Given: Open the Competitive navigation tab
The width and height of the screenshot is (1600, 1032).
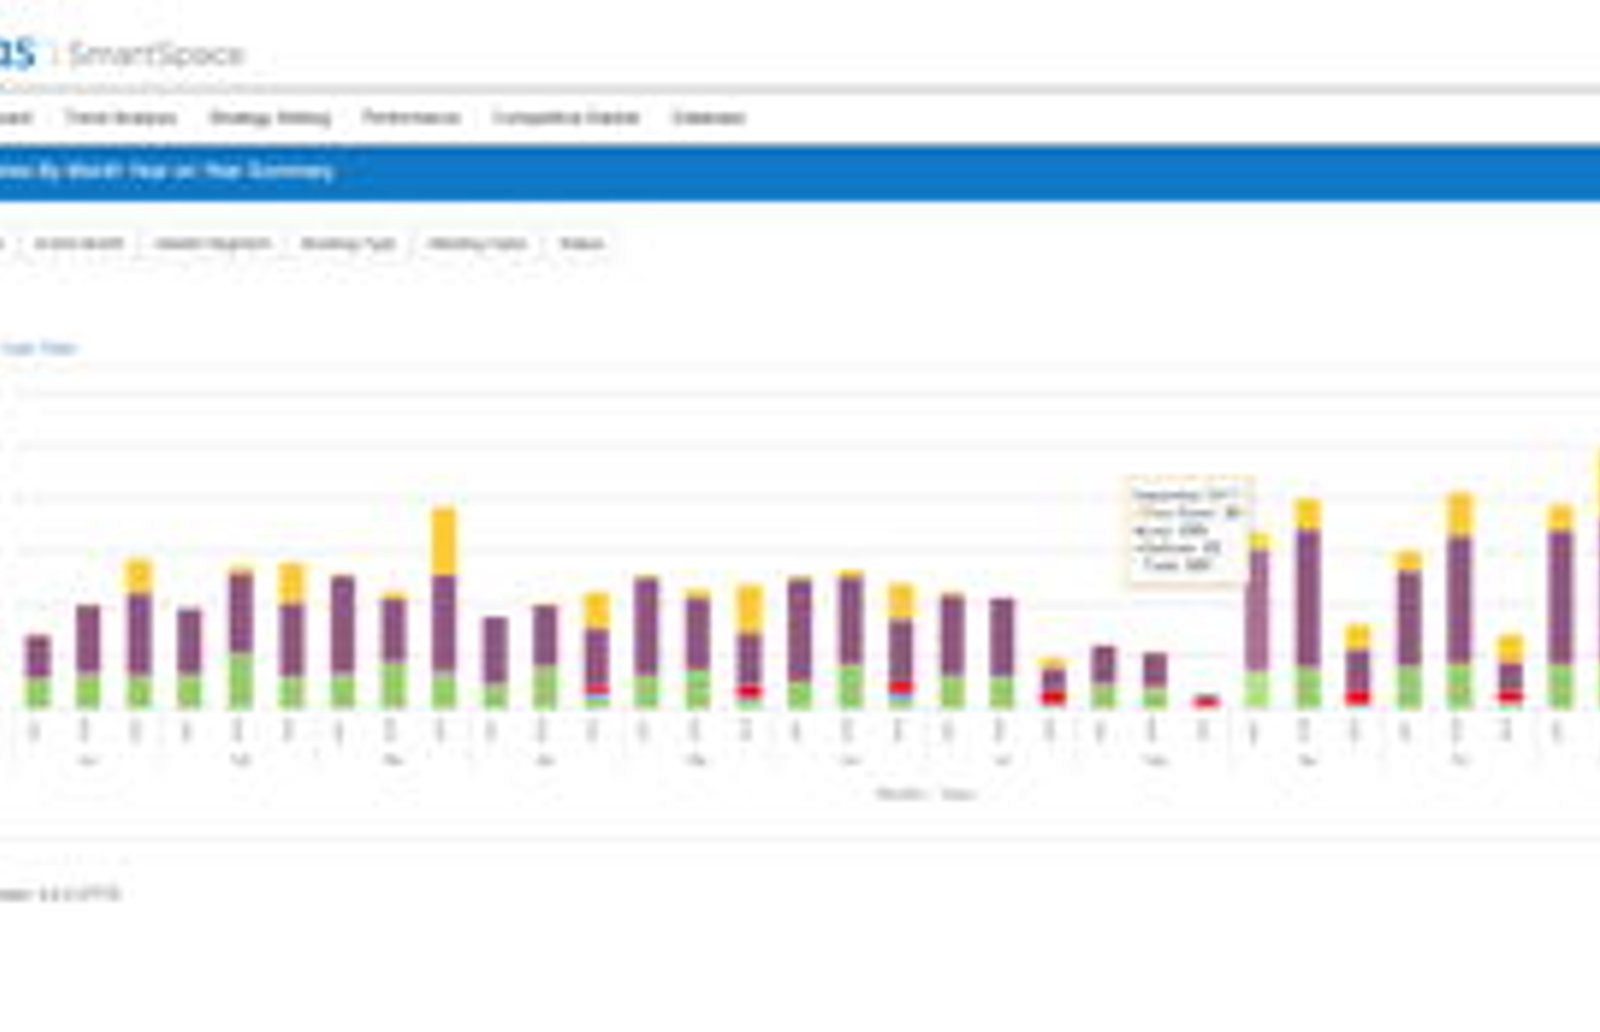Looking at the screenshot, I should [x=566, y=118].
